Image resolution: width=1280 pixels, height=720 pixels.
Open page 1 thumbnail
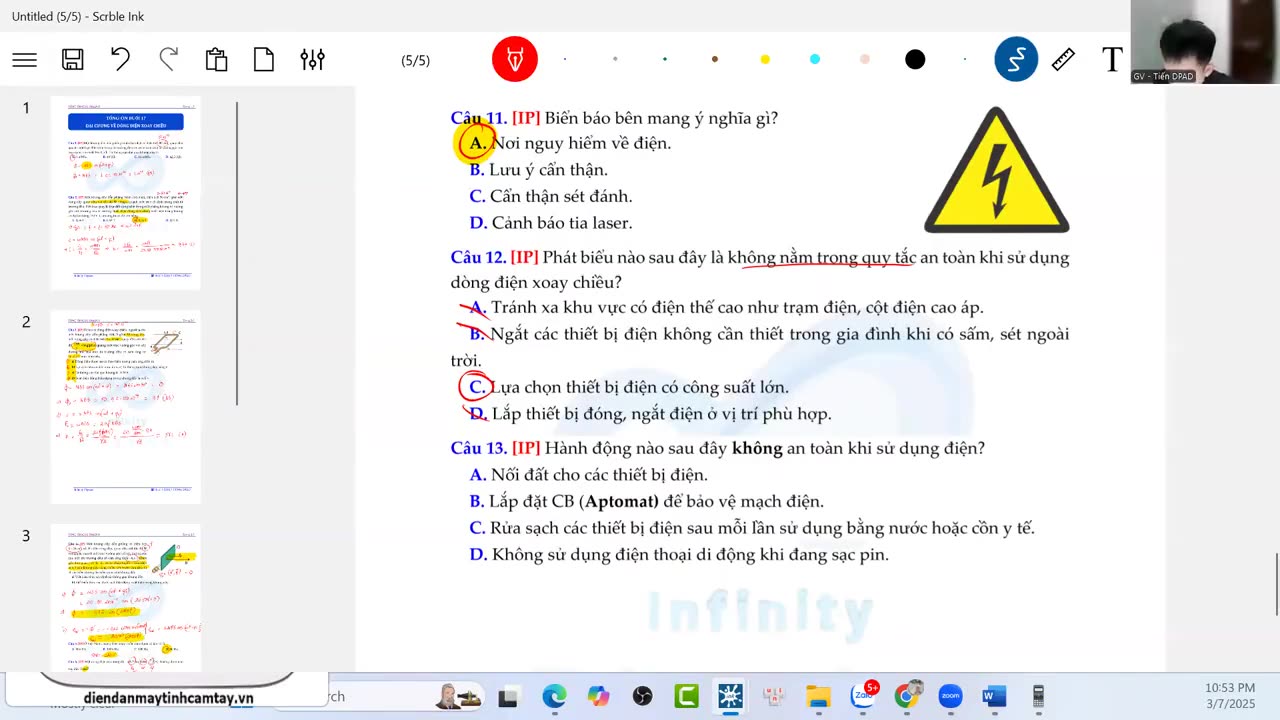[126, 193]
